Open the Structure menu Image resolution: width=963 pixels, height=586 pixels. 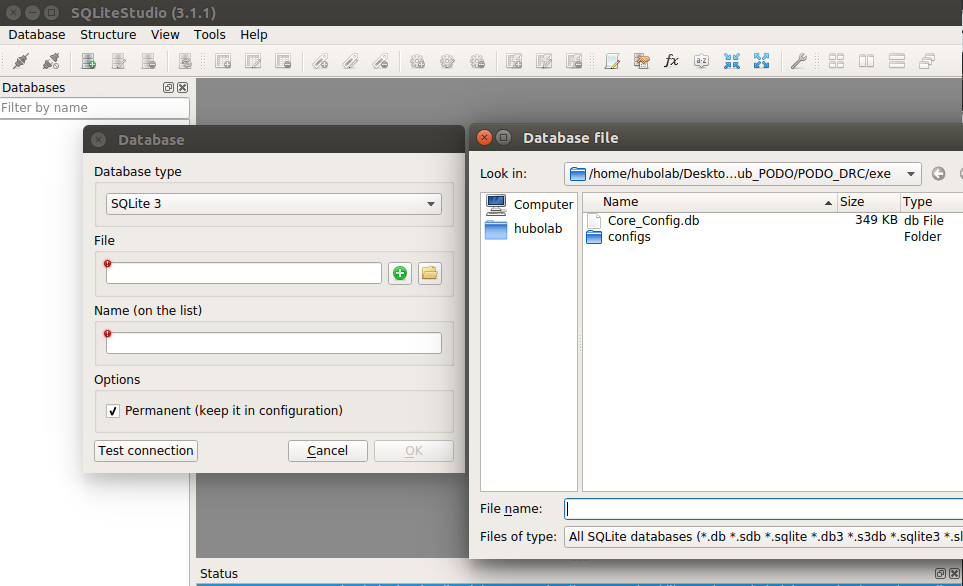[x=108, y=34]
